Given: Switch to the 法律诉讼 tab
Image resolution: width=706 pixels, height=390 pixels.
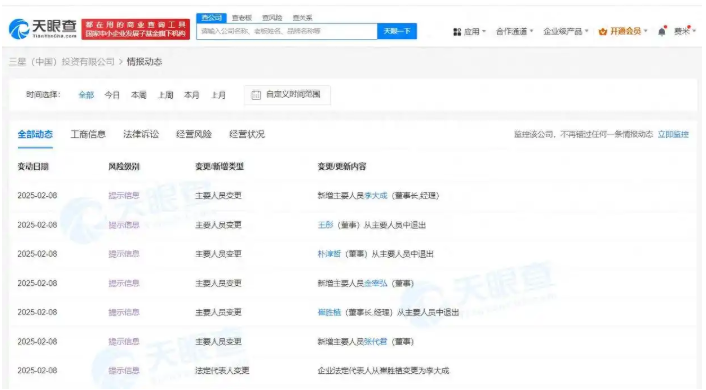Looking at the screenshot, I should pos(141,134).
